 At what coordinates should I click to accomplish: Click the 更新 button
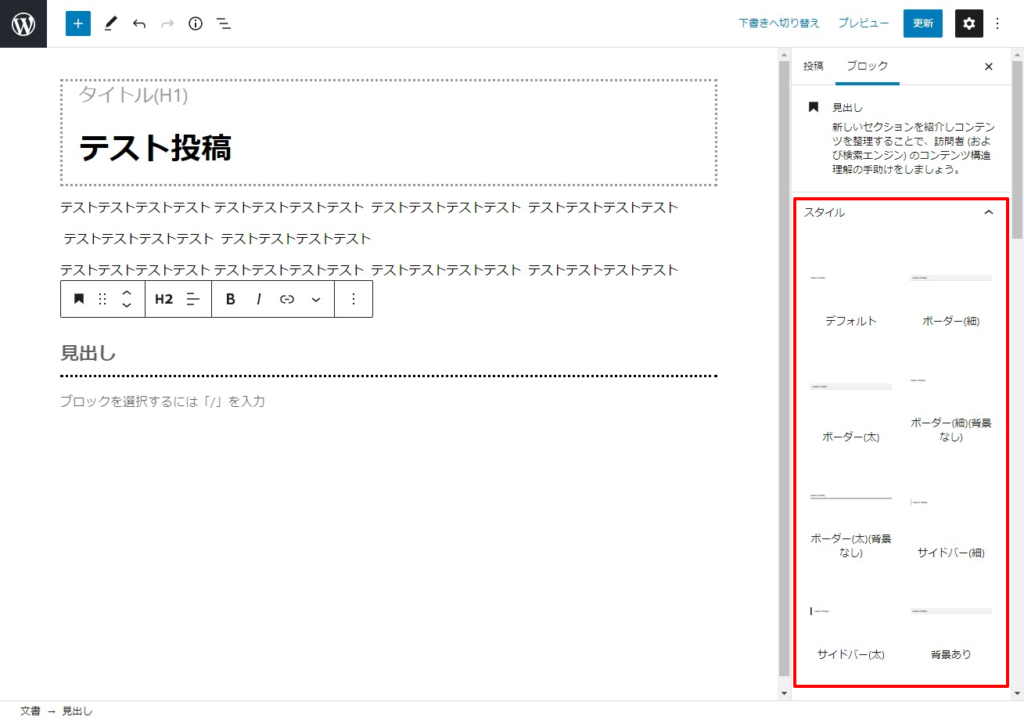click(x=922, y=23)
